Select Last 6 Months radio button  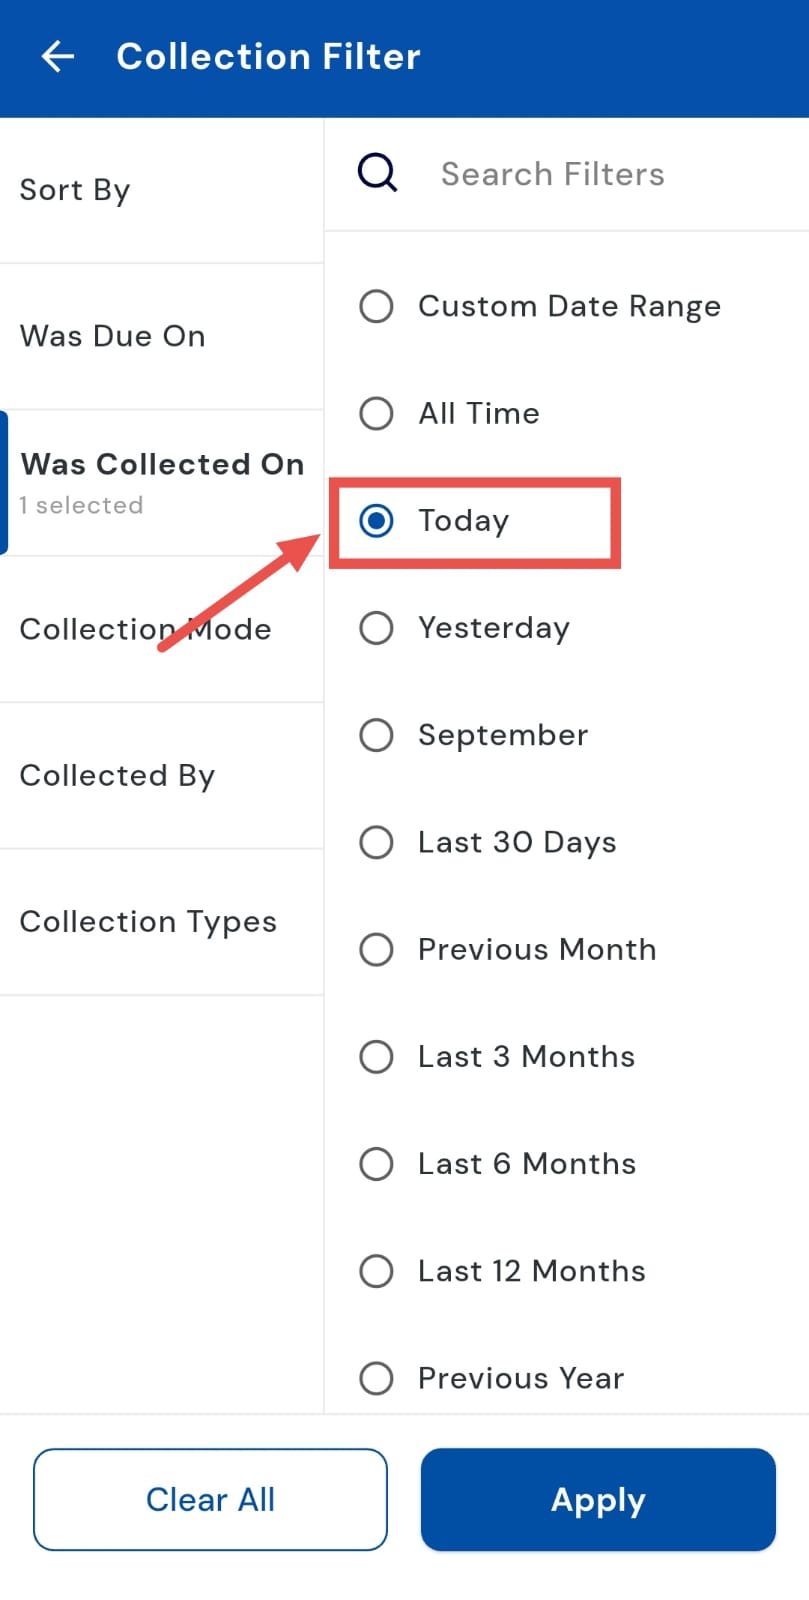click(376, 1164)
